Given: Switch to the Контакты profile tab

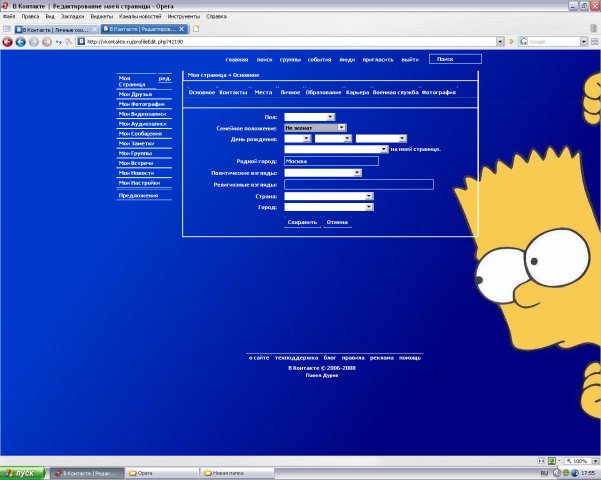Looking at the screenshot, I should coord(233,92).
